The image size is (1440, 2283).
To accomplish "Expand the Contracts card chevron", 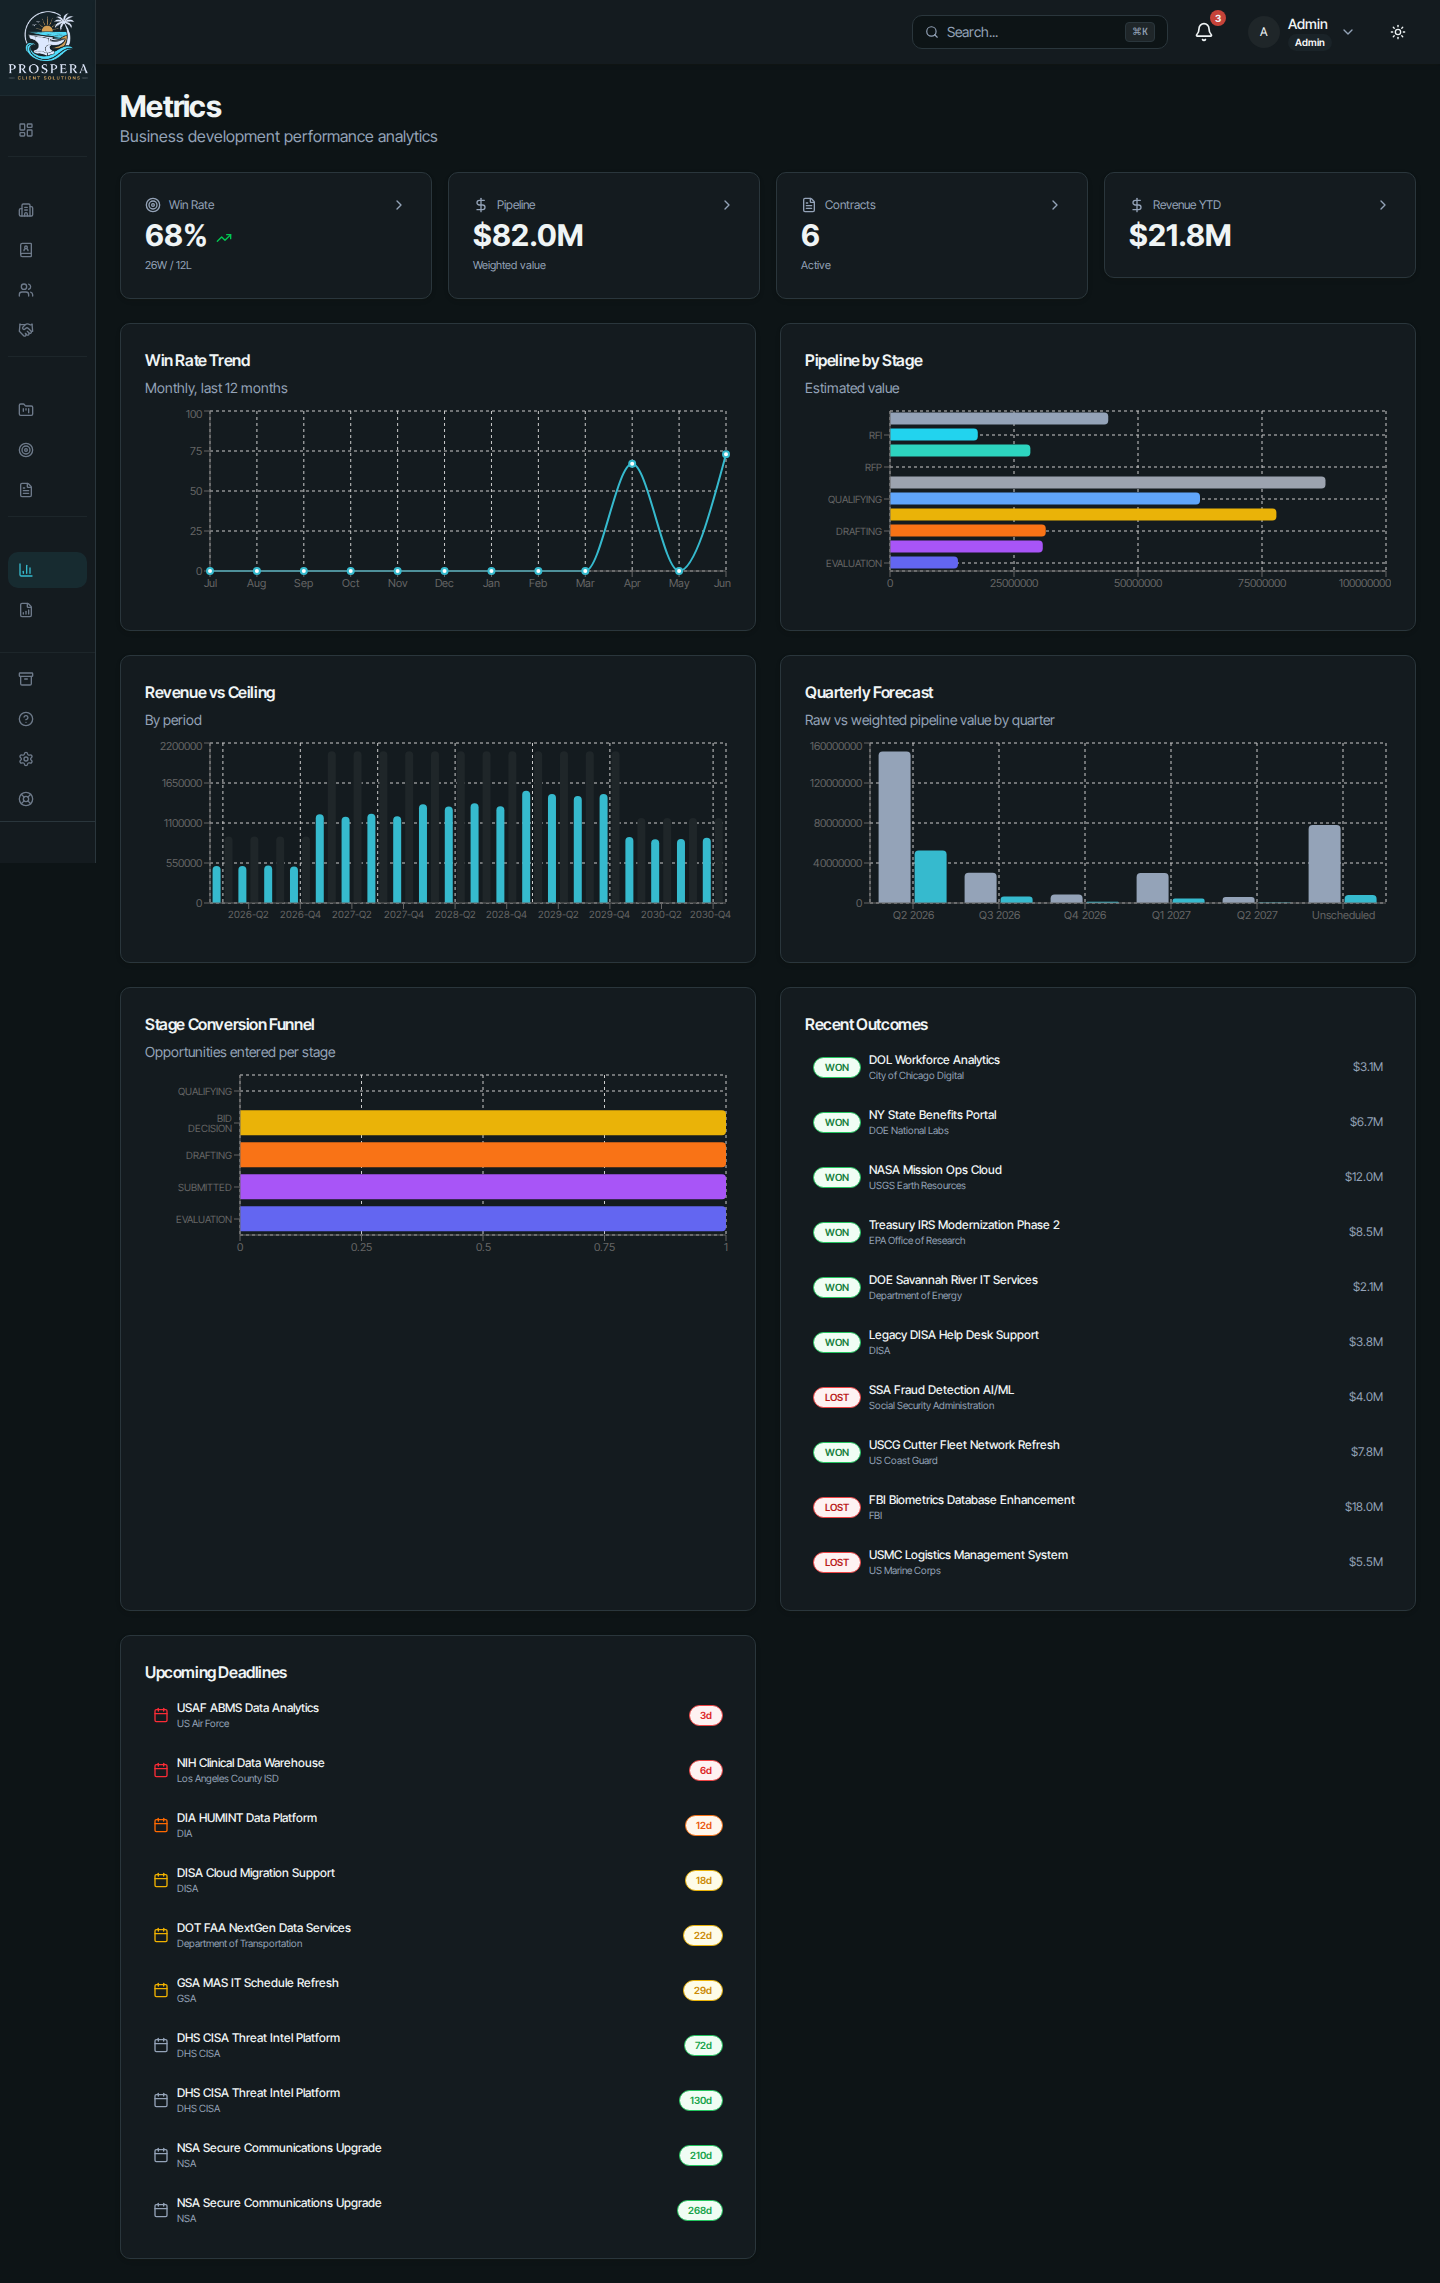I will pyautogui.click(x=1055, y=205).
